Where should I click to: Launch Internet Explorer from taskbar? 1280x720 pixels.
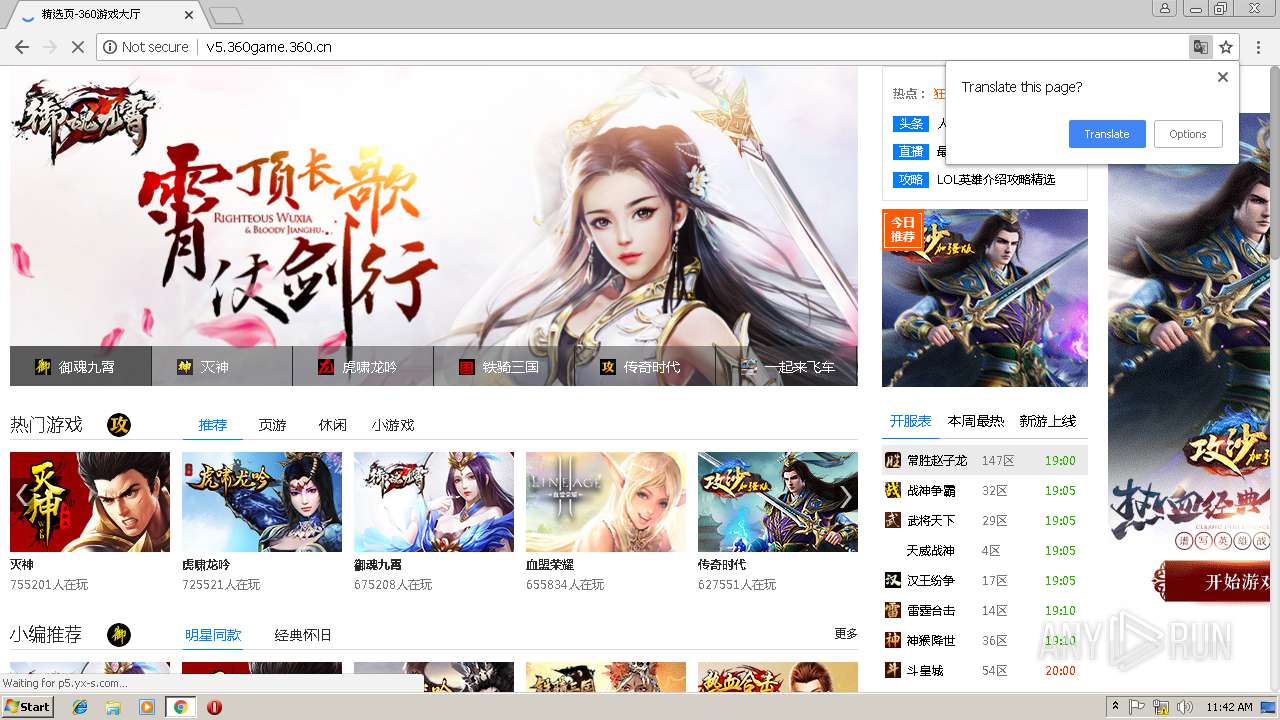(x=80, y=707)
